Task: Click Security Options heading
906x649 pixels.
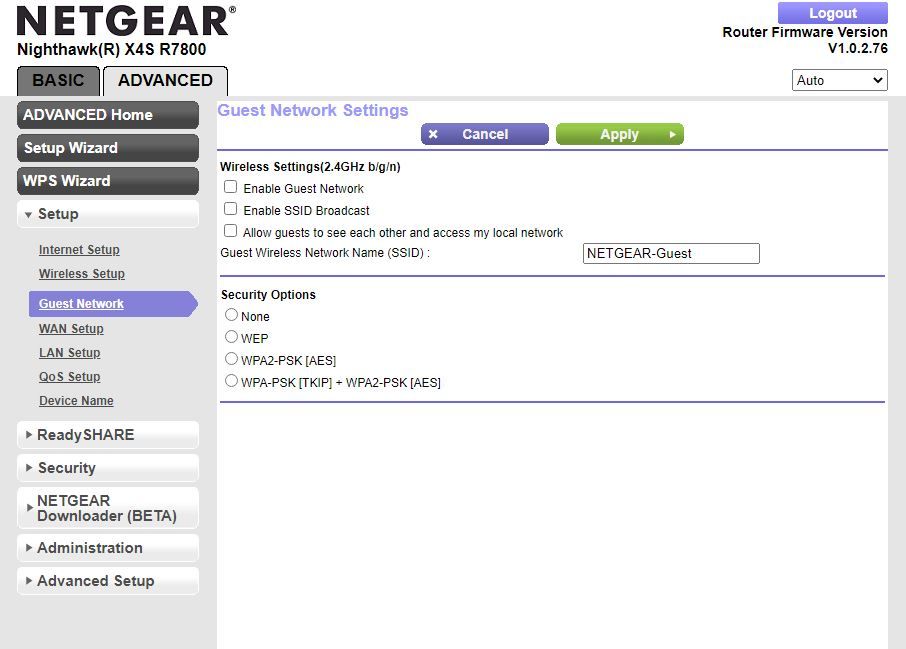Action: tap(268, 295)
